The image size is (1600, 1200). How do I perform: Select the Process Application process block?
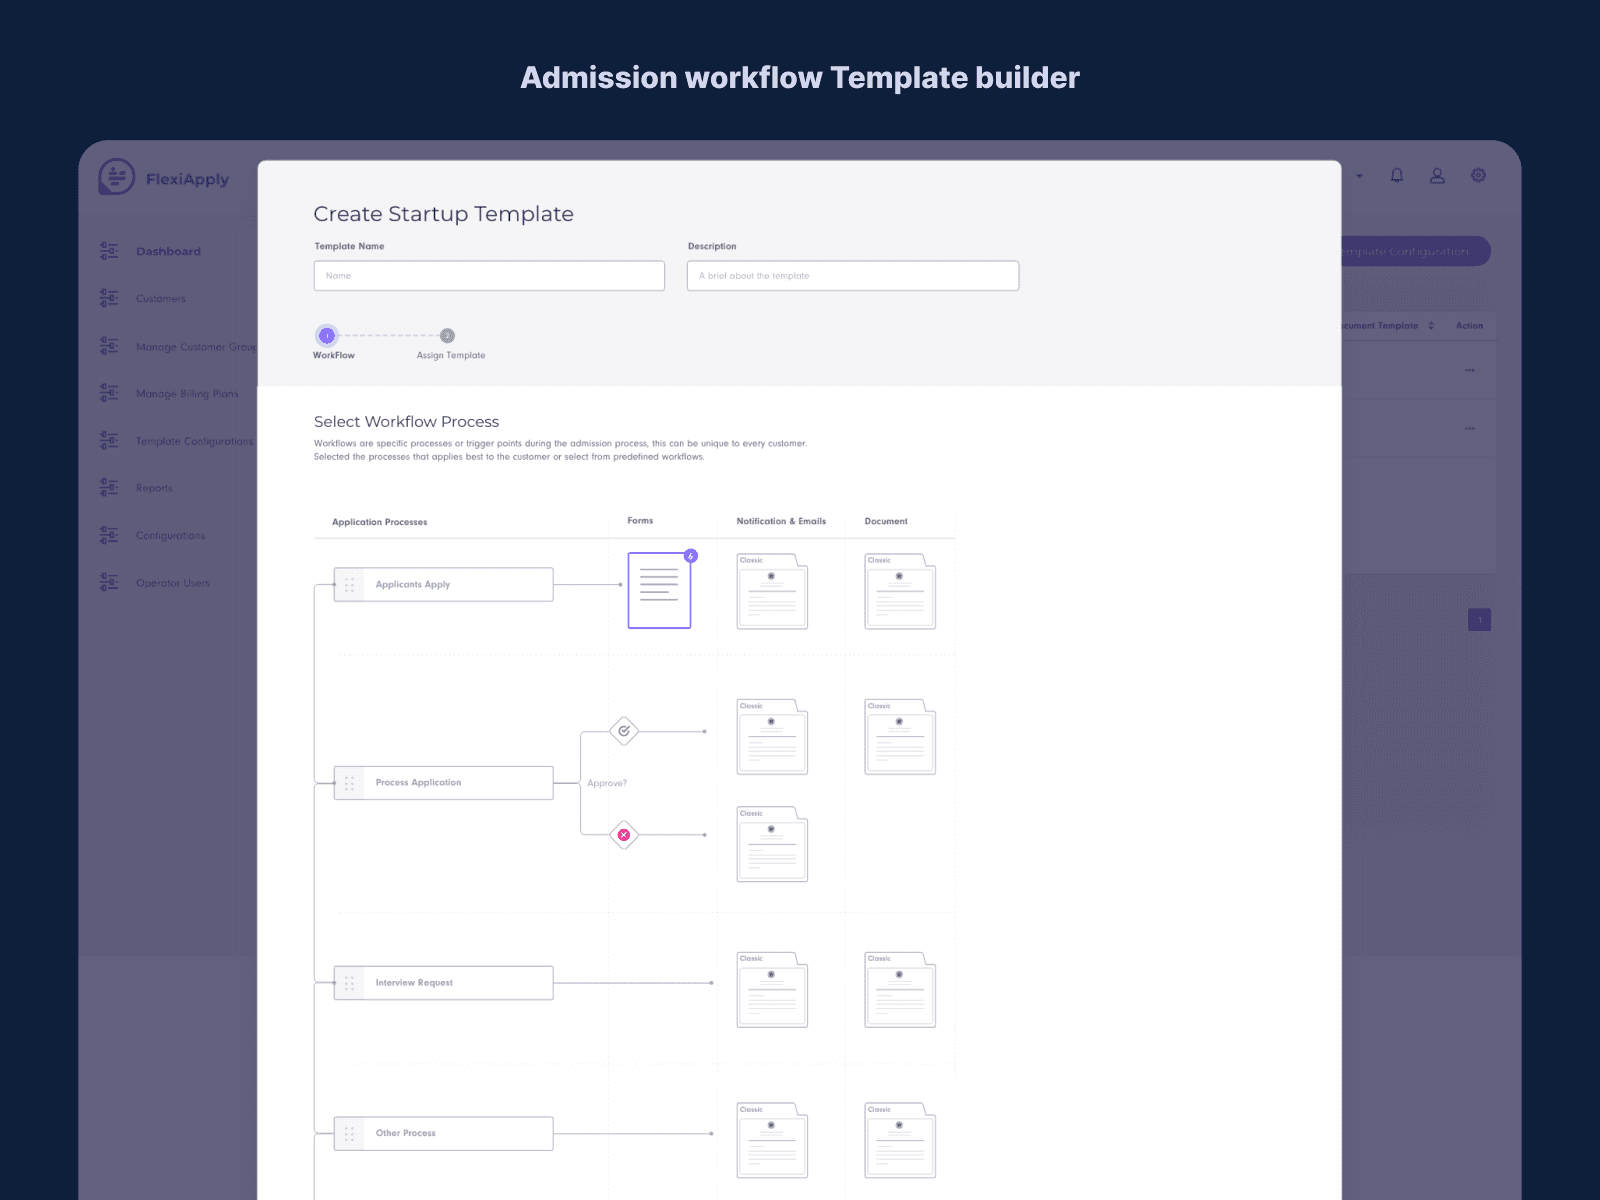click(443, 783)
